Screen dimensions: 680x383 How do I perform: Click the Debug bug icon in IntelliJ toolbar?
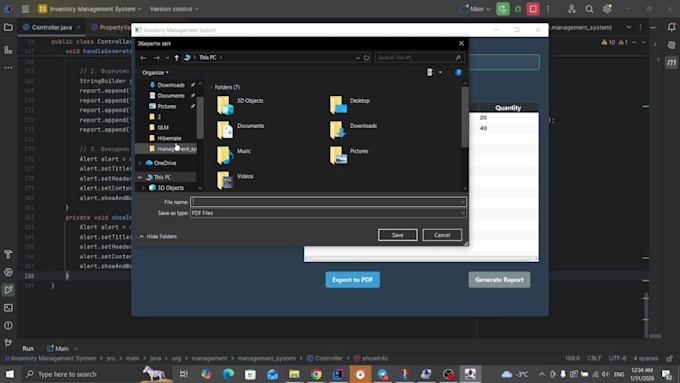click(518, 9)
